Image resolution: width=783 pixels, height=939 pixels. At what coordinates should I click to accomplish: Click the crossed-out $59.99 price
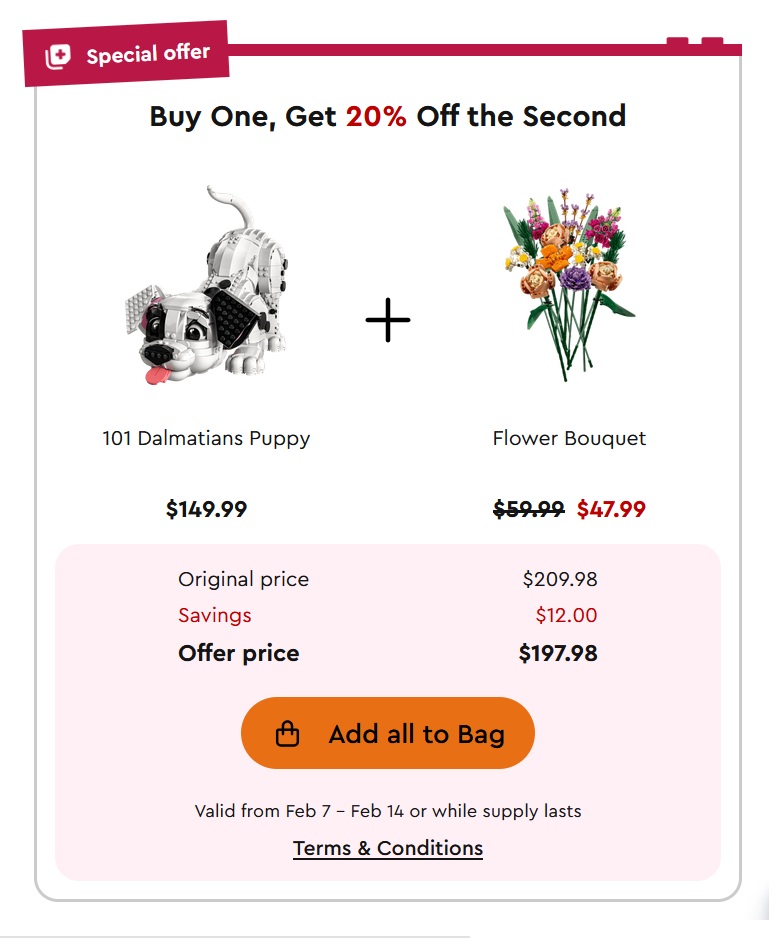(529, 509)
